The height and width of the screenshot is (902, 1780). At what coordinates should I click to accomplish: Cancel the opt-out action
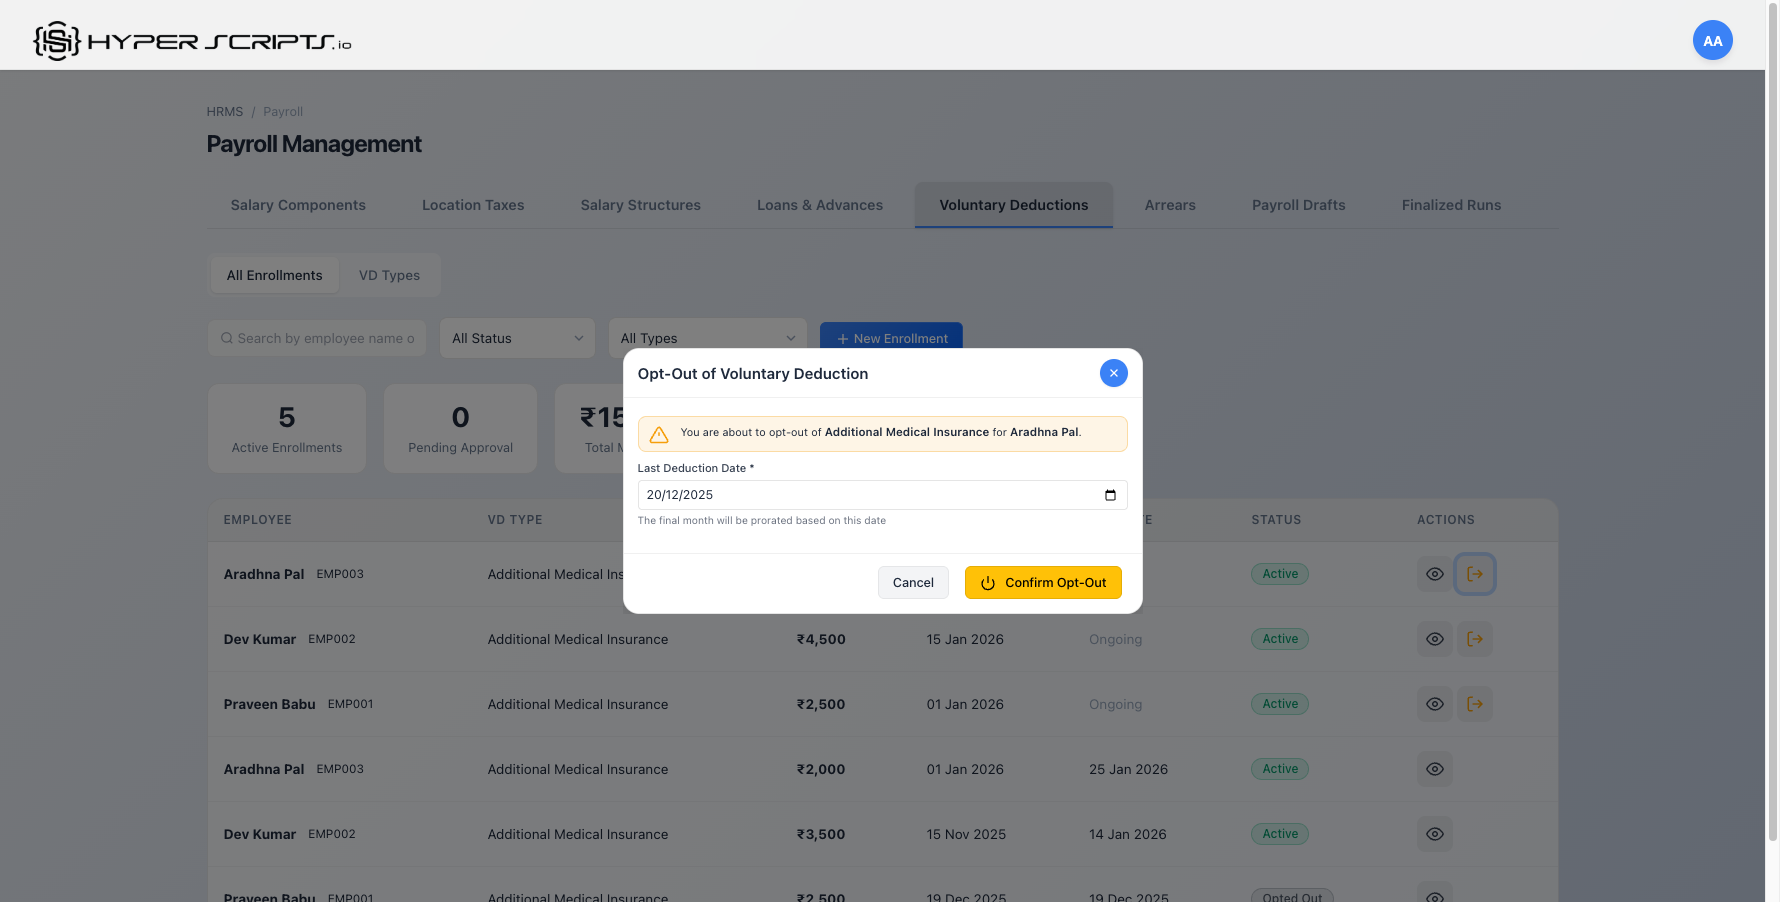(913, 582)
